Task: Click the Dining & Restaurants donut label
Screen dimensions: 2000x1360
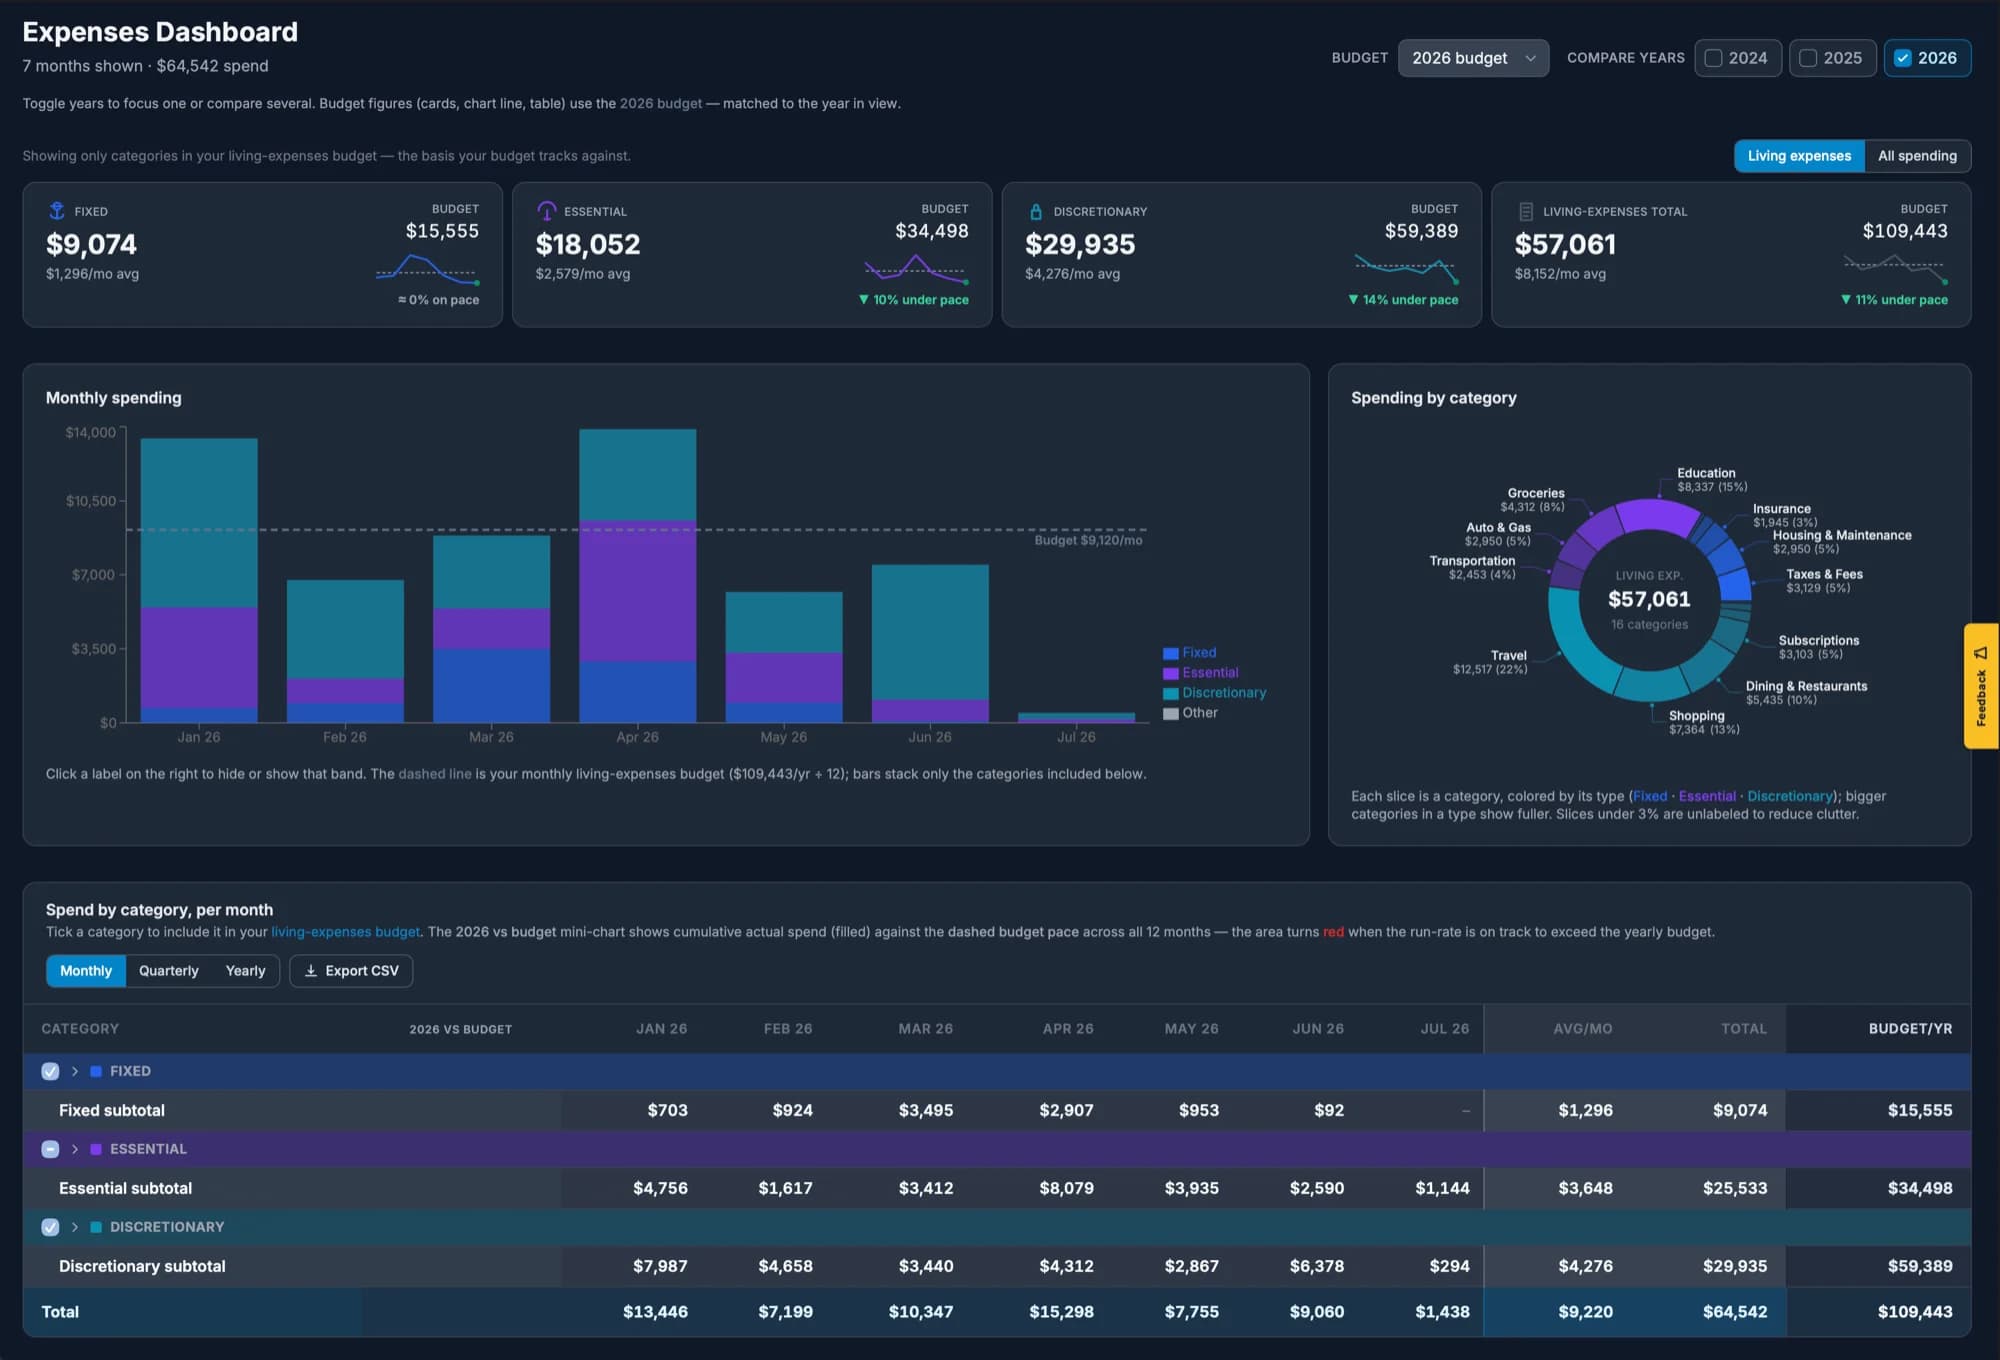Action: pyautogui.click(x=1806, y=693)
